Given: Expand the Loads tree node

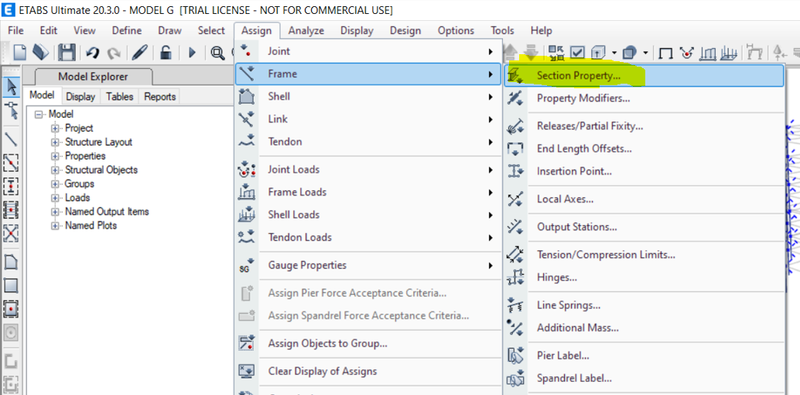Looking at the screenshot, I should point(55,198).
